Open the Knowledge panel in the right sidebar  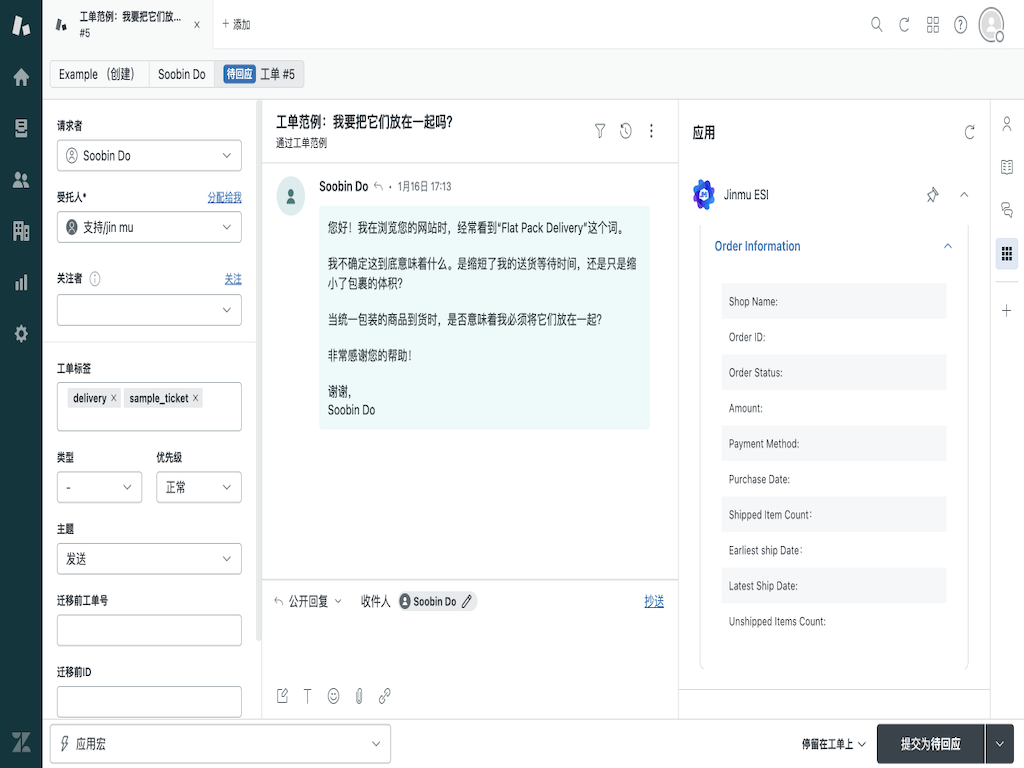pos(1007,168)
